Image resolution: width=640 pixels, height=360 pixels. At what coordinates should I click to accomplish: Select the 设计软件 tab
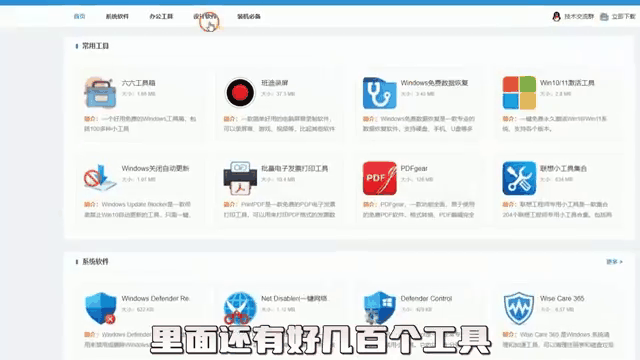(205, 16)
